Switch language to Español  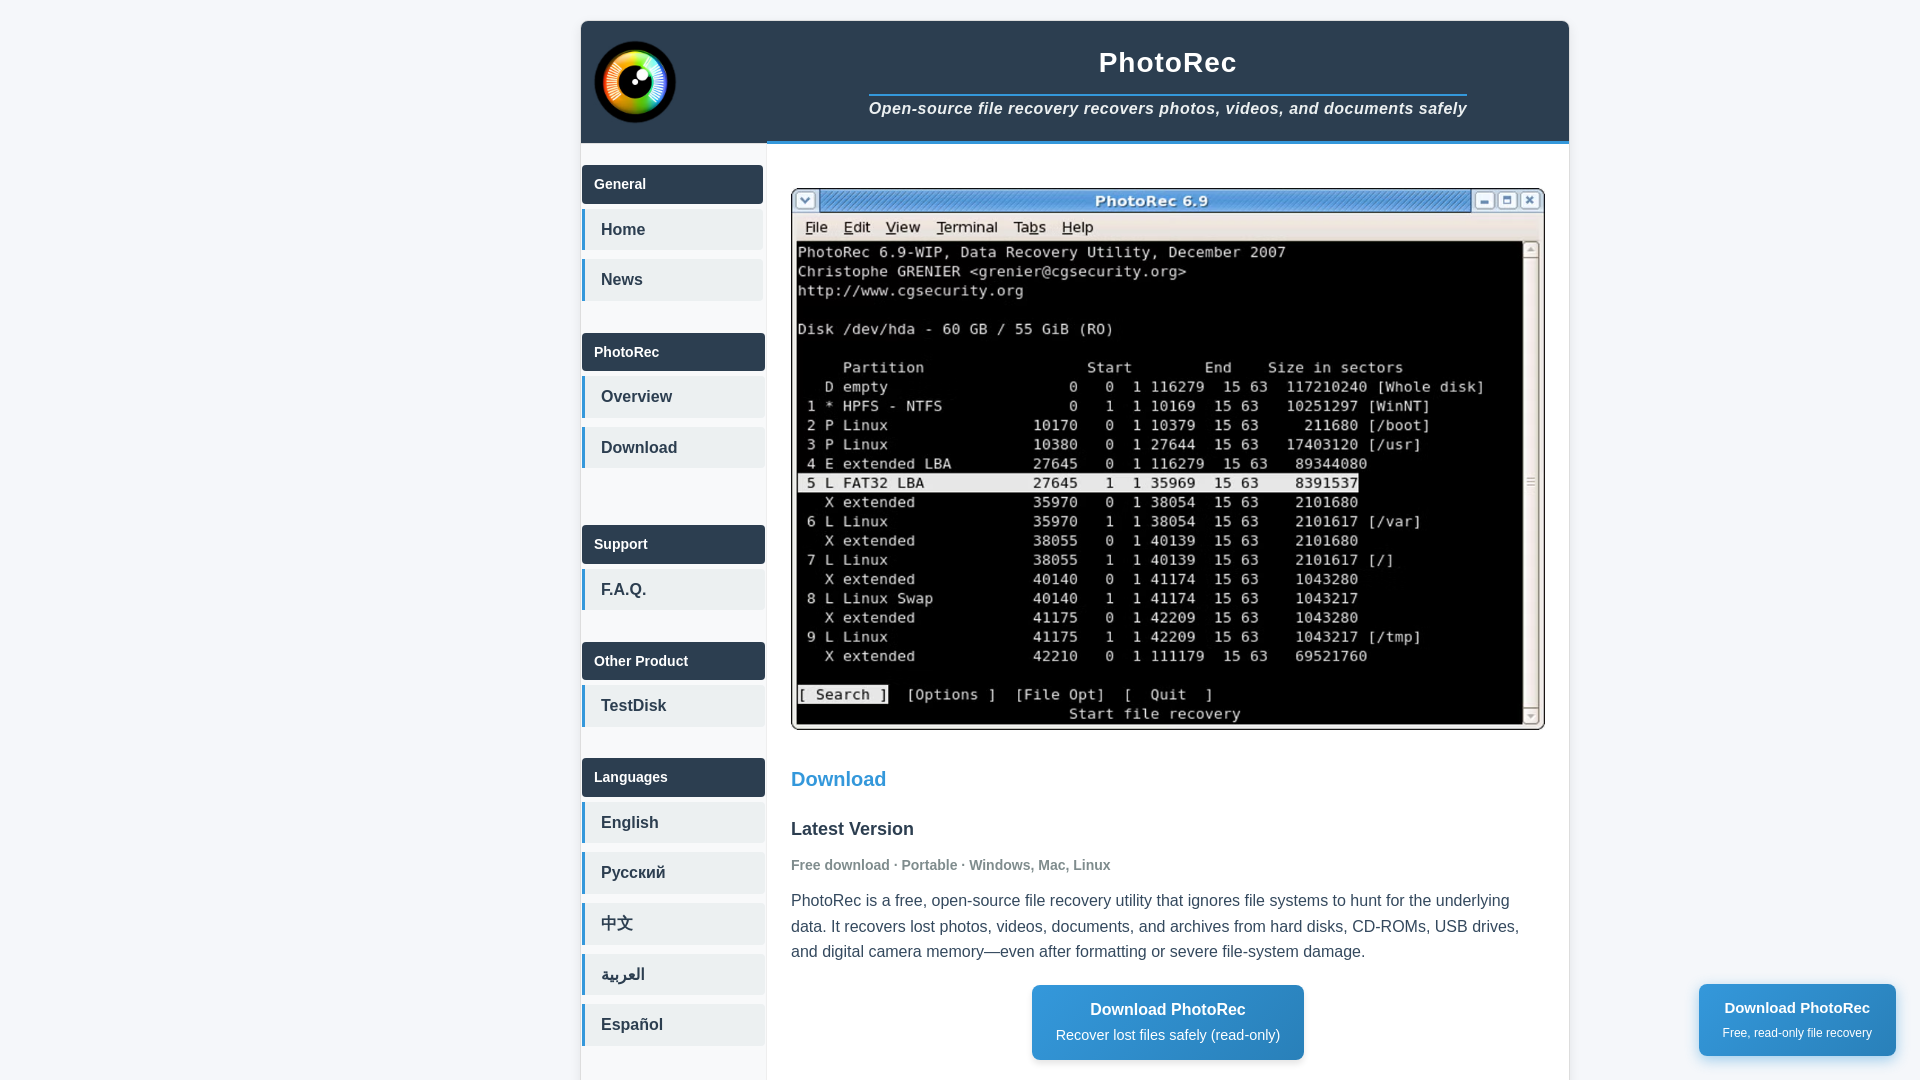673,1025
